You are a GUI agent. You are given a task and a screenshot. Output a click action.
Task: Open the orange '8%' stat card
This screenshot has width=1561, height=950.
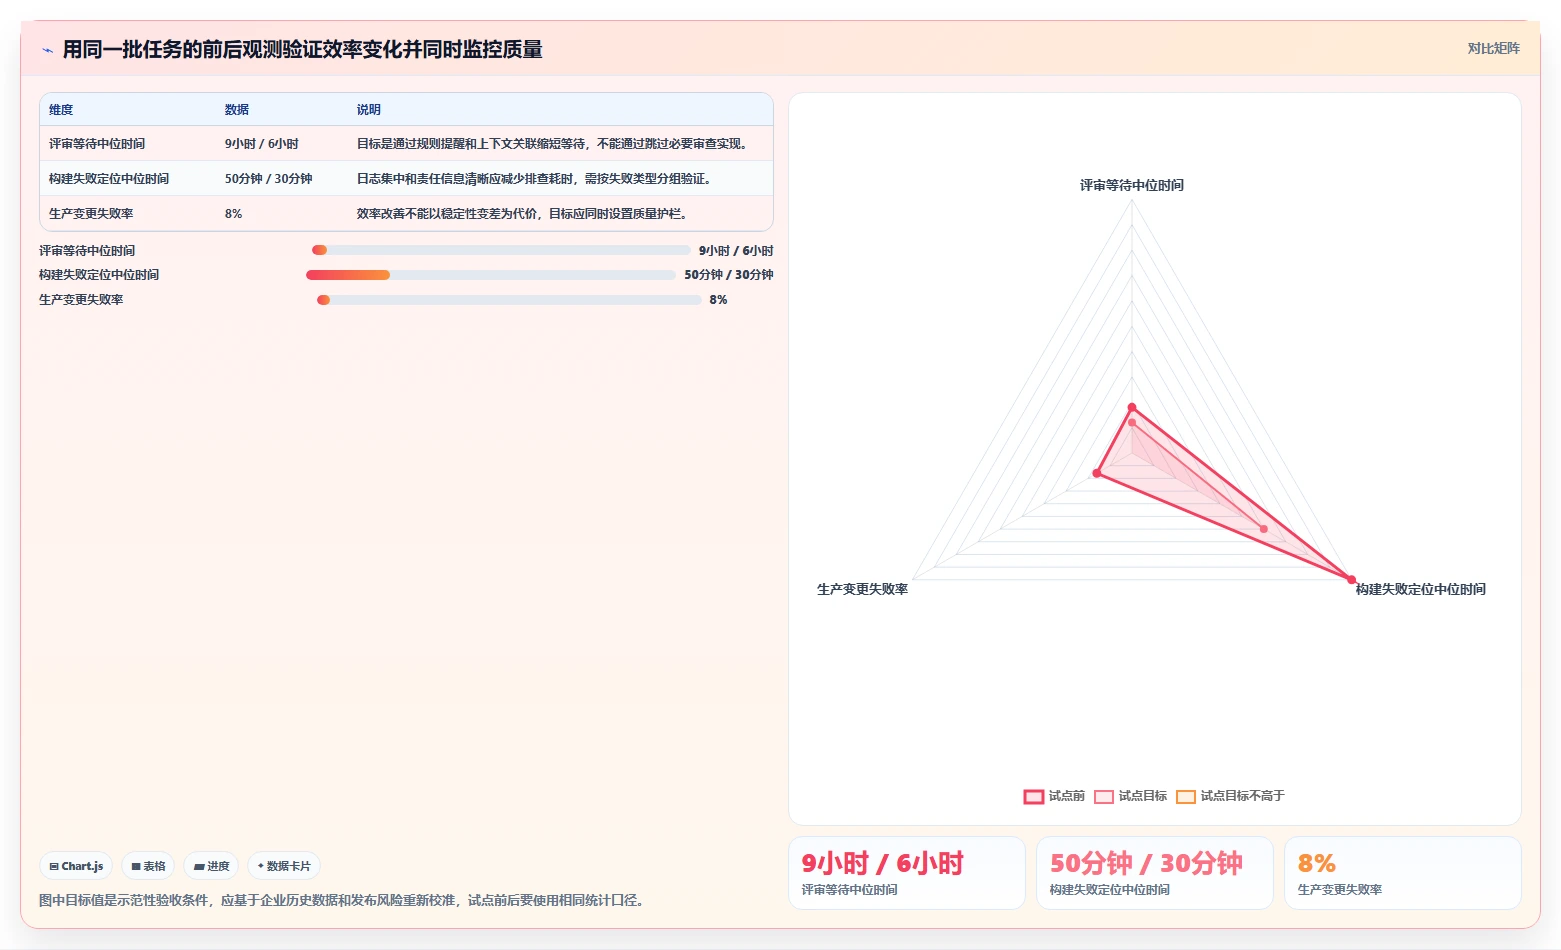click(x=1403, y=873)
